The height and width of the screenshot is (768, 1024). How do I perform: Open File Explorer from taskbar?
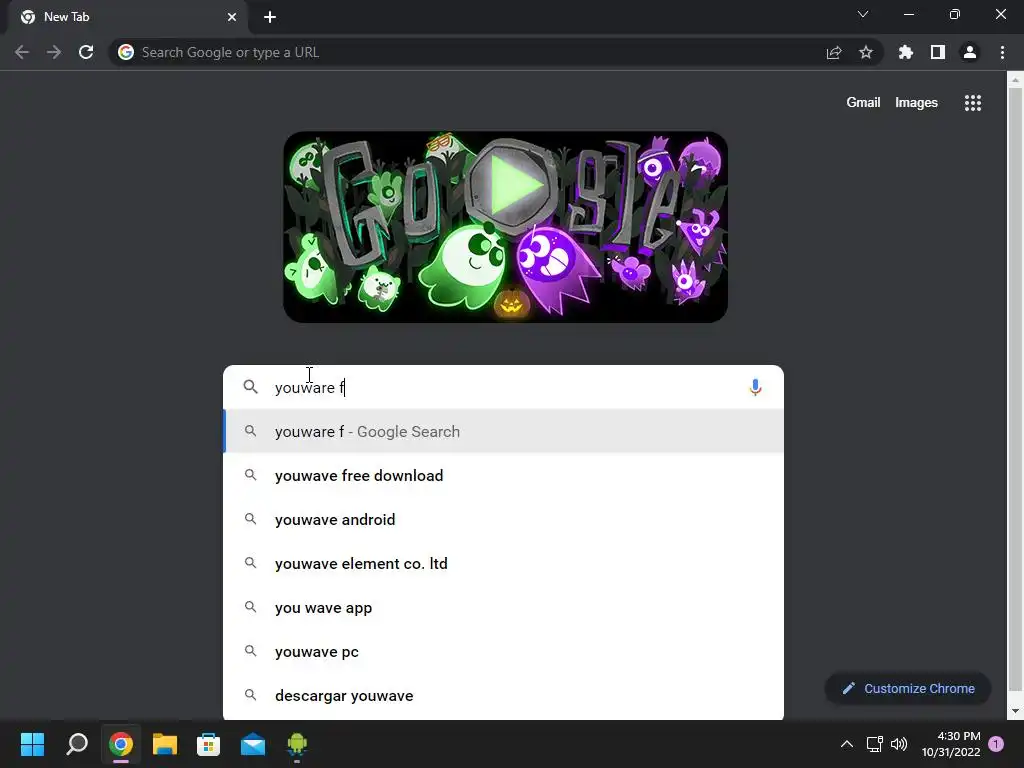coord(165,744)
